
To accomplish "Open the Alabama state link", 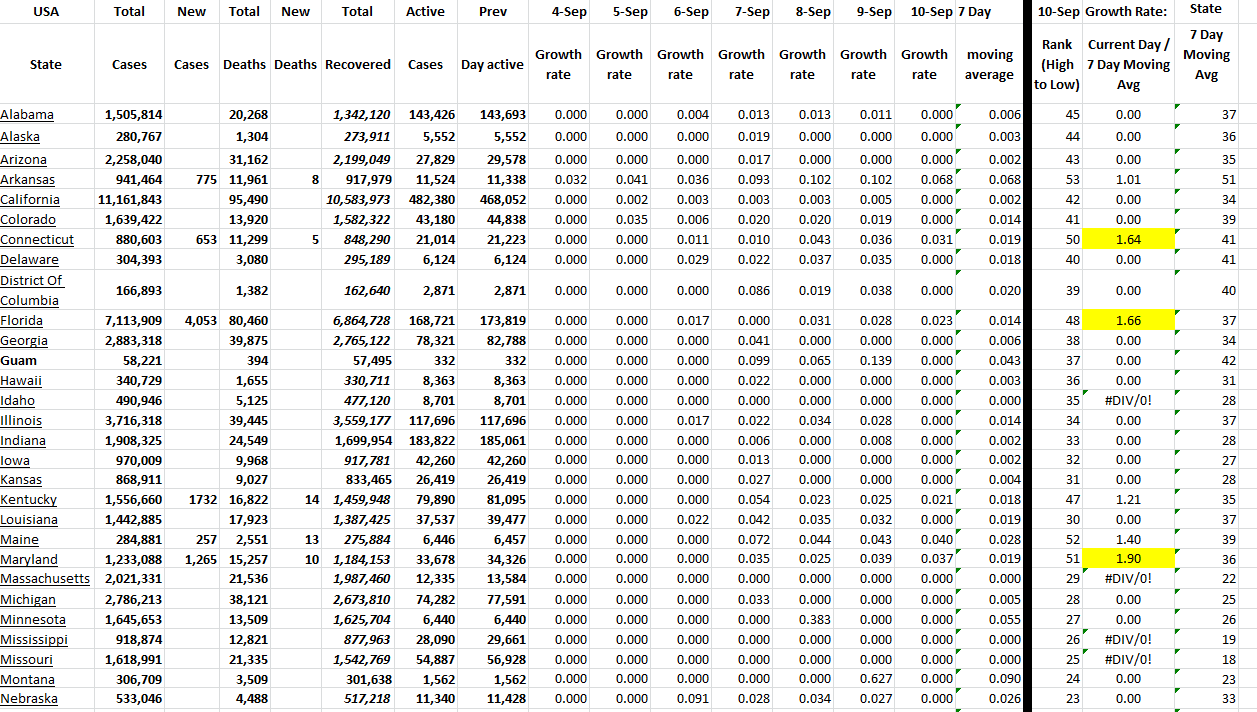I will (x=27, y=115).
